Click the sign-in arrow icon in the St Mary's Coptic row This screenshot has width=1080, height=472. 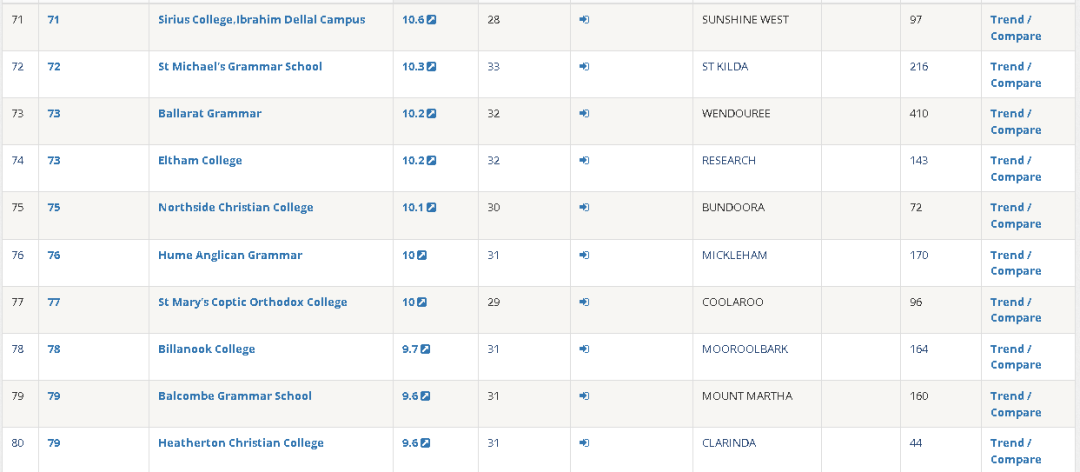pos(584,302)
